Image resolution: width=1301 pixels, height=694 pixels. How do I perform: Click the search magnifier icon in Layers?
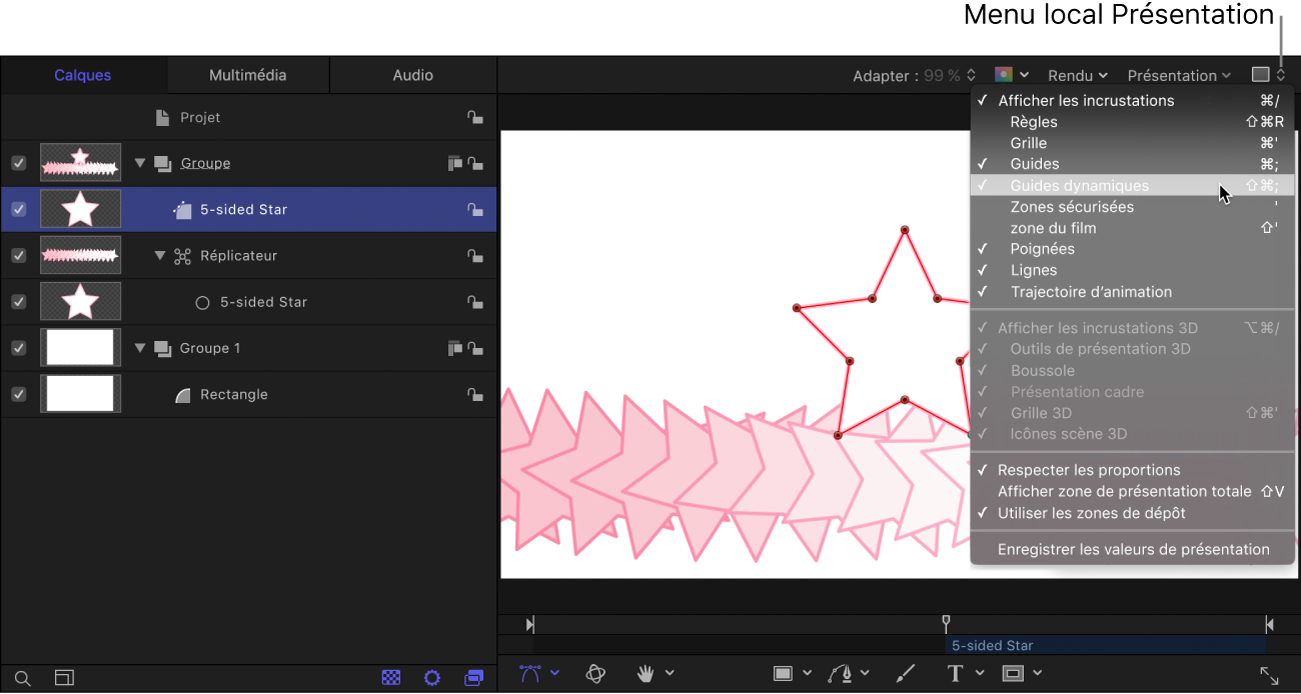[23, 678]
